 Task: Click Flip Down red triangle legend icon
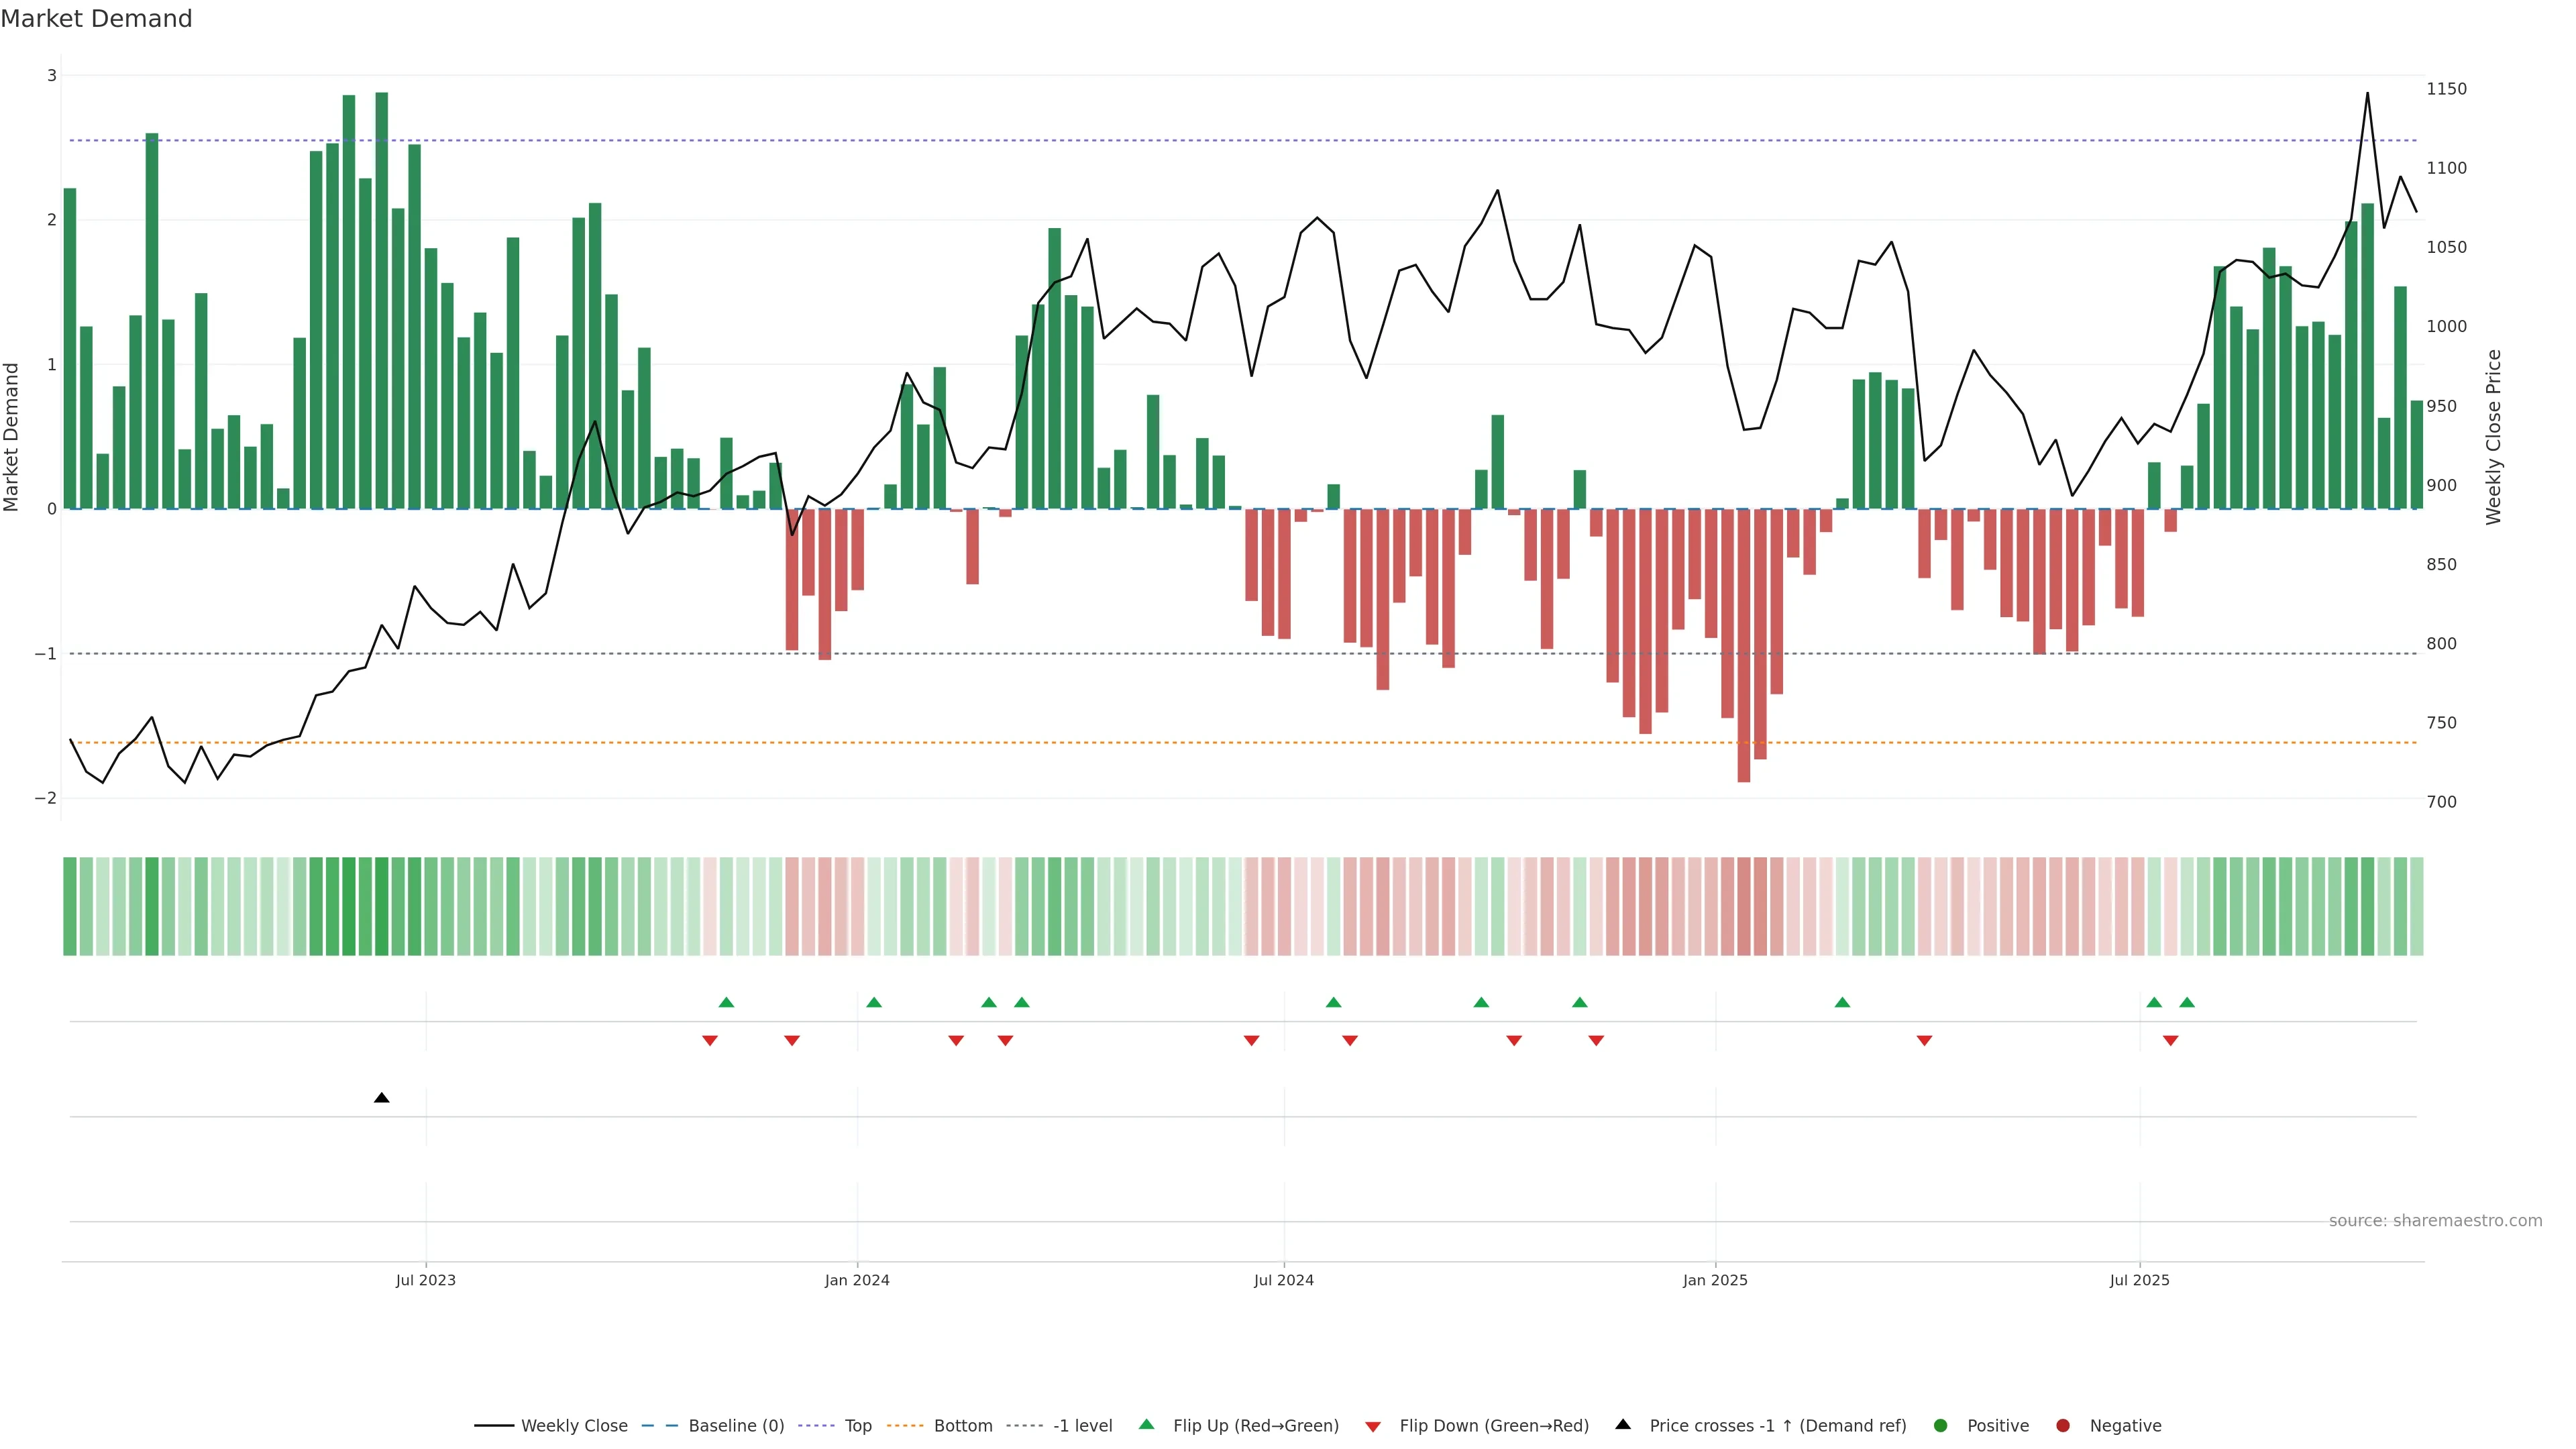(1373, 1426)
